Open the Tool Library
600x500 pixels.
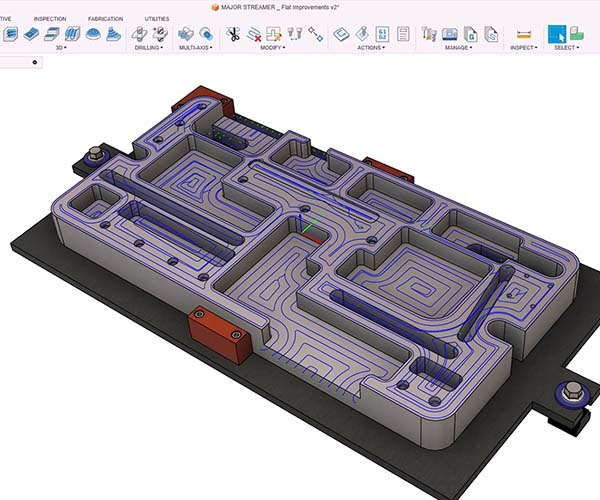(429, 34)
